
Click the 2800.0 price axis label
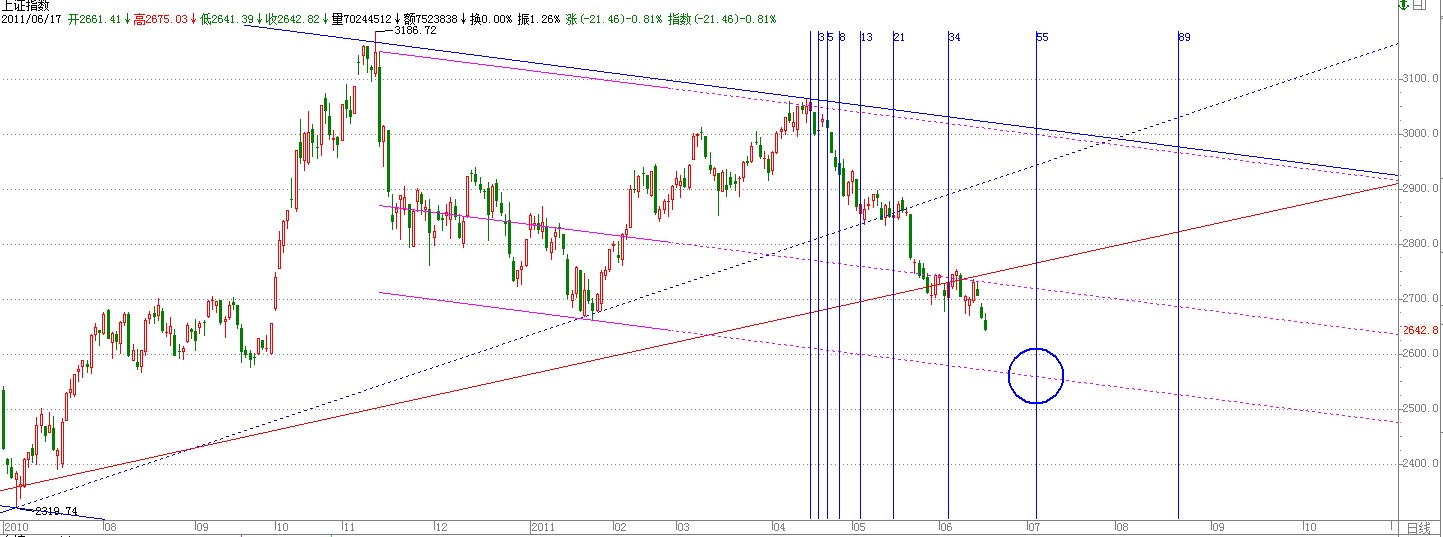coord(1420,243)
